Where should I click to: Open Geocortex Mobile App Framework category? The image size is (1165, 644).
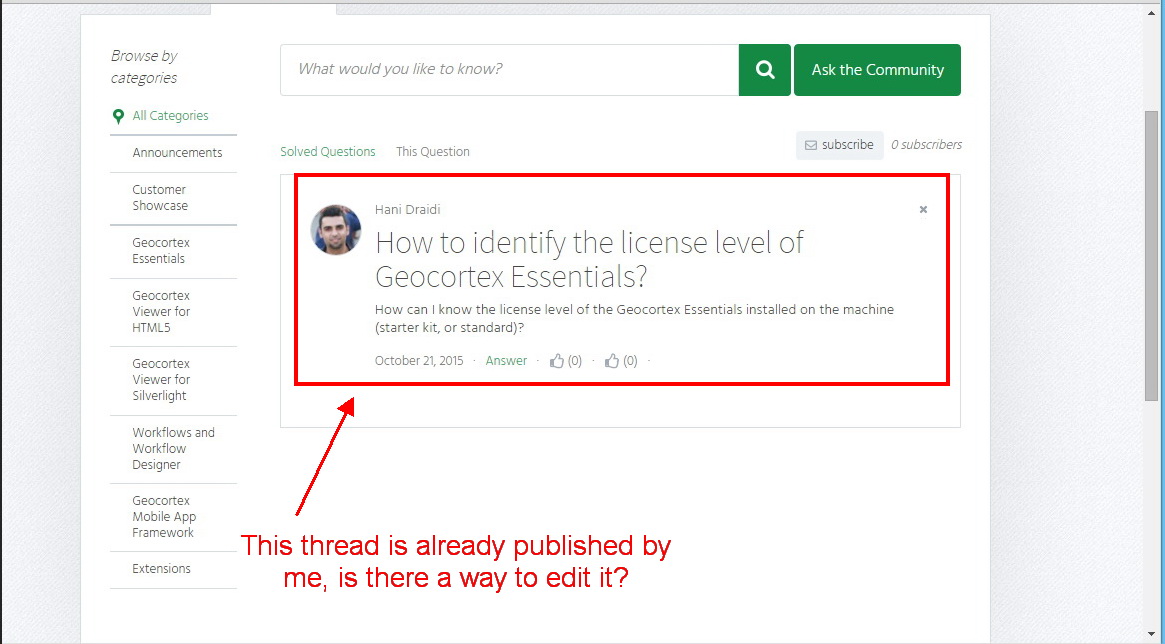tap(163, 516)
